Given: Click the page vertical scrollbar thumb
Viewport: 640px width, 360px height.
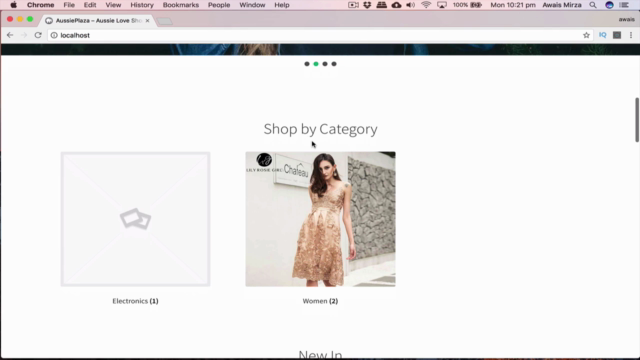Looking at the screenshot, I should [637, 120].
